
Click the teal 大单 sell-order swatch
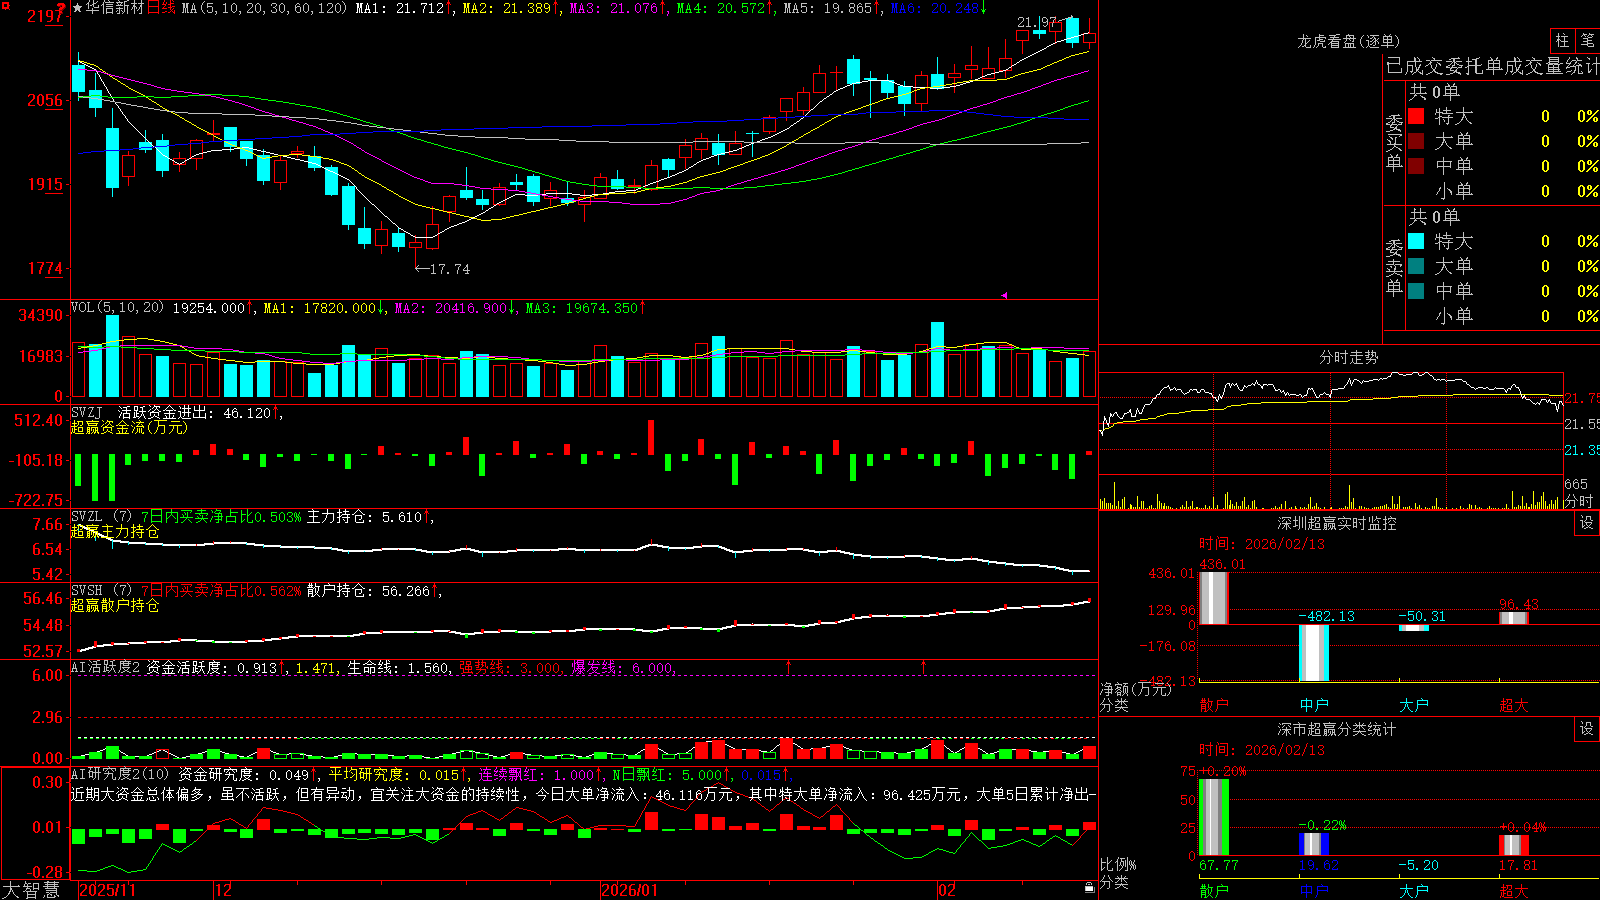pyautogui.click(x=1416, y=266)
